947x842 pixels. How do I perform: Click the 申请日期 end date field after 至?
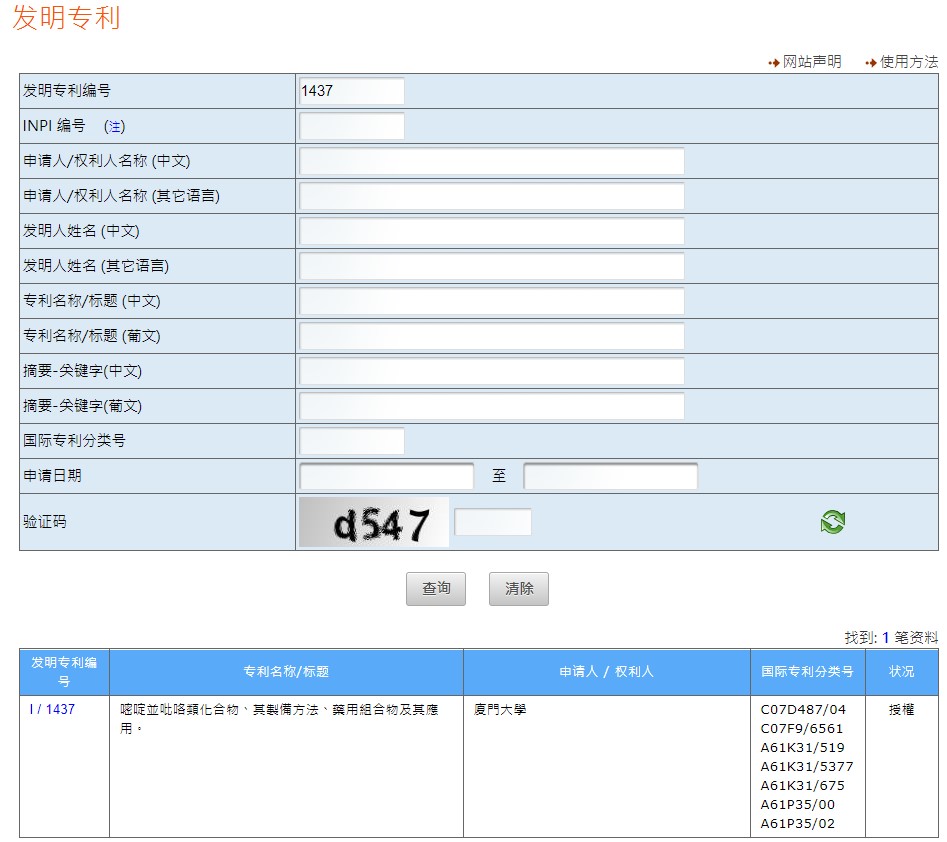click(611, 476)
